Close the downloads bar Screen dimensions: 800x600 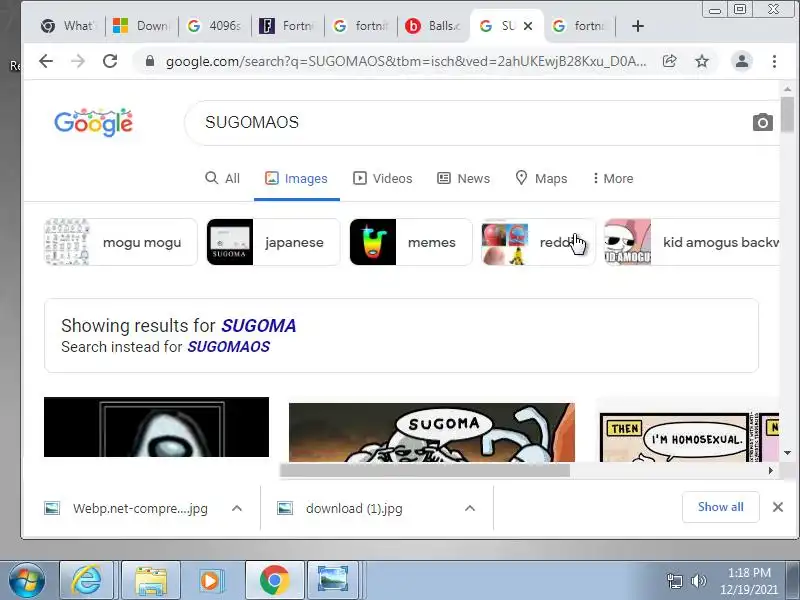click(x=778, y=507)
